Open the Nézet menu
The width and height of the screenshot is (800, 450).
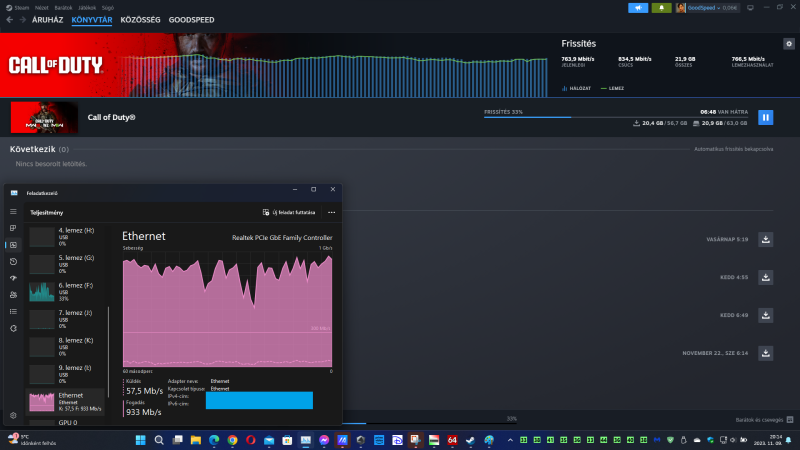click(41, 8)
